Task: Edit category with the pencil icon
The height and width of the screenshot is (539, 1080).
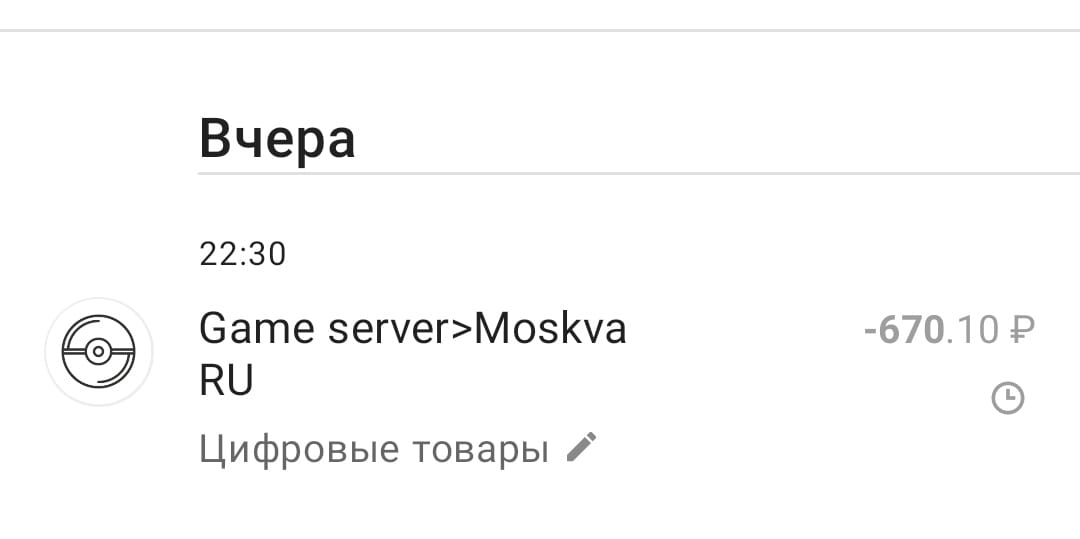Action: [x=581, y=447]
